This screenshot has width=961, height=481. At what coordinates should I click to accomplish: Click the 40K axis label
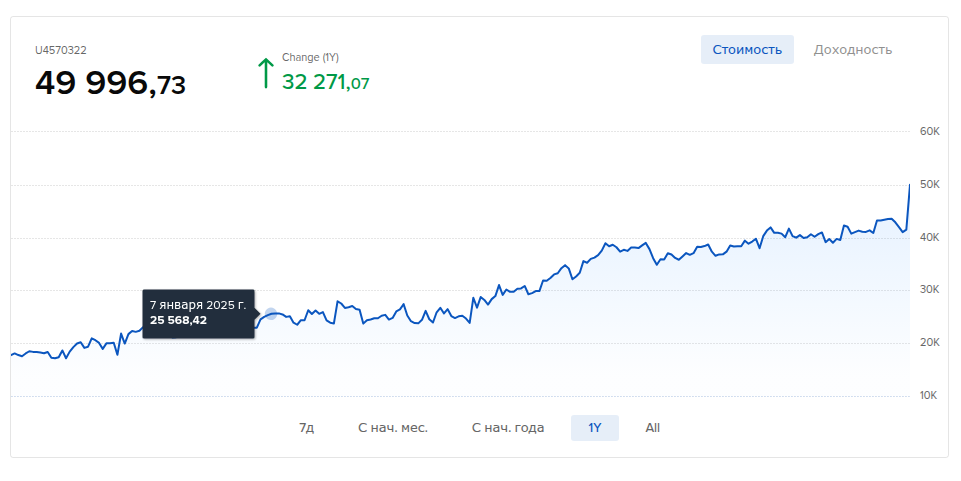click(929, 238)
